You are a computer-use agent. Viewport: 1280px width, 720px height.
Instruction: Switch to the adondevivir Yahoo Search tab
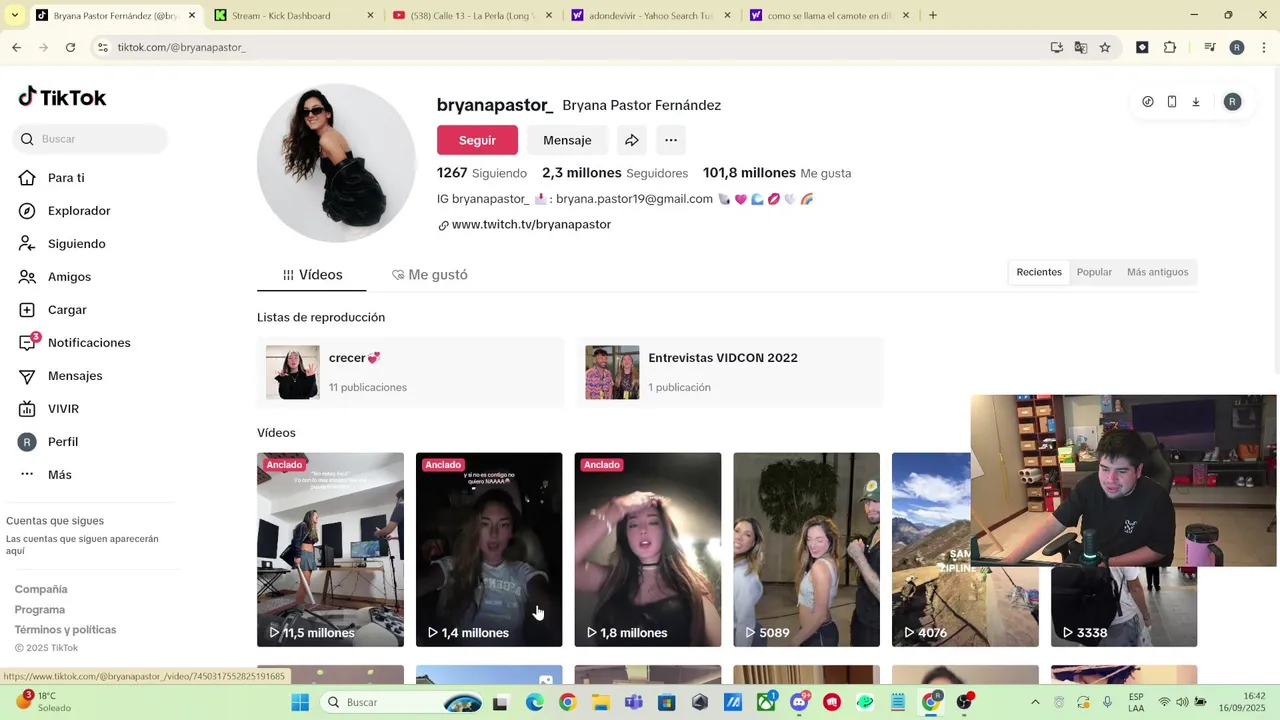651,15
